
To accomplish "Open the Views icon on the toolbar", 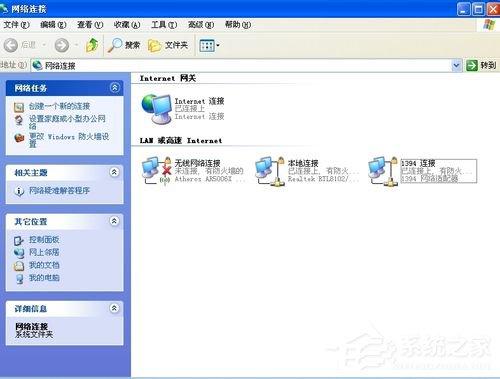I will (207, 45).
